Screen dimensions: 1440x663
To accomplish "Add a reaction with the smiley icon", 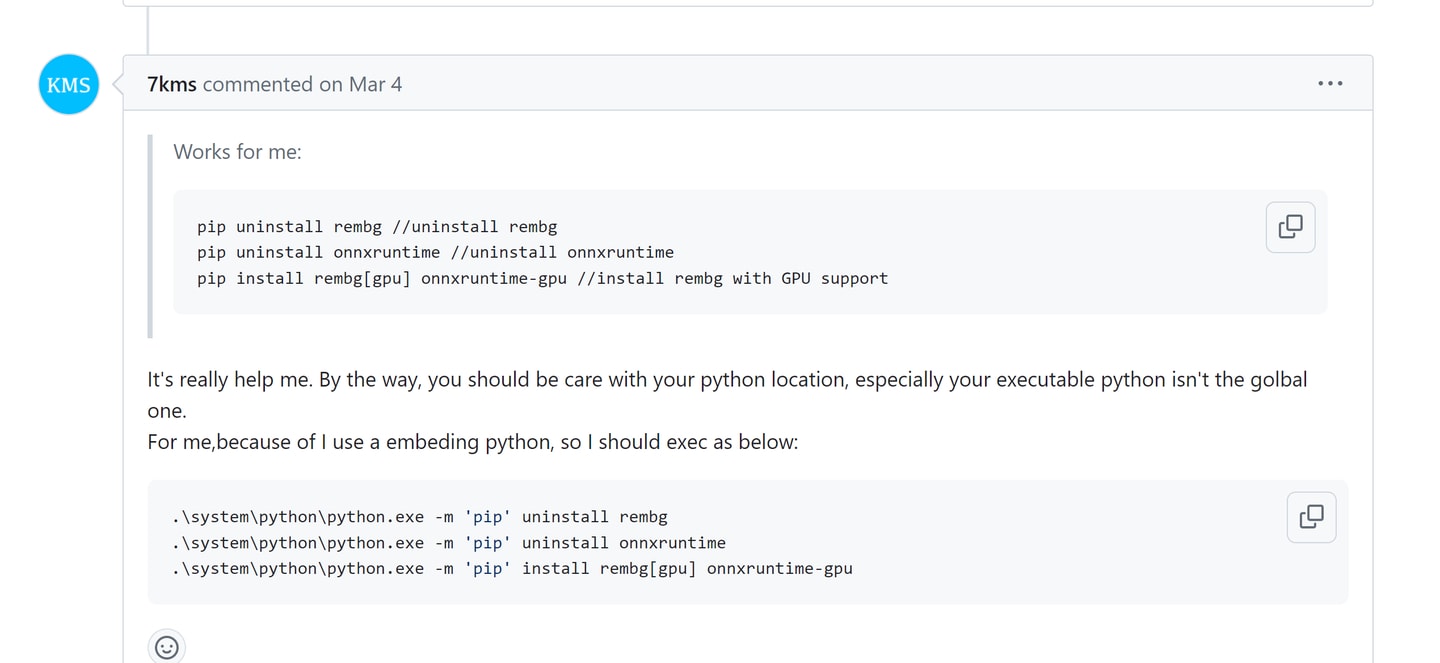I will (167, 647).
